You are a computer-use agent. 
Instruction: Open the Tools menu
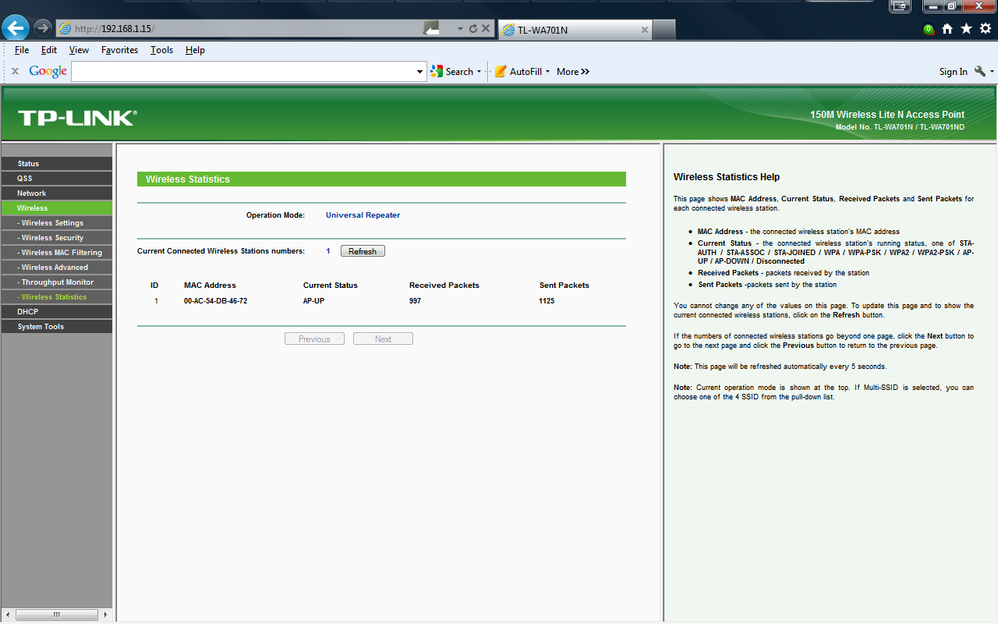[x=162, y=50]
